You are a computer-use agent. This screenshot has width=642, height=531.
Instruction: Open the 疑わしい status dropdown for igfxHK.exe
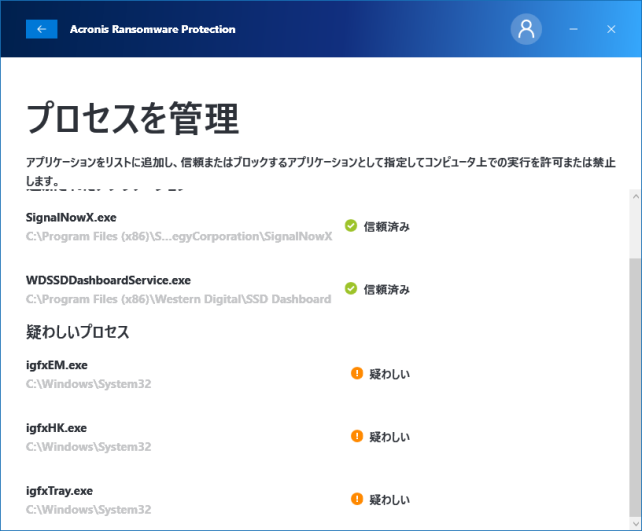pyautogui.click(x=389, y=437)
